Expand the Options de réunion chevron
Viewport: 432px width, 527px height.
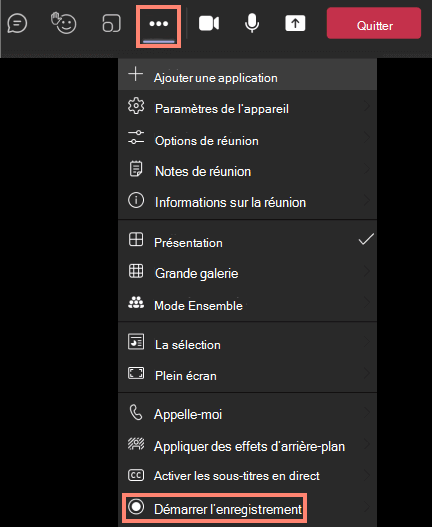click(x=367, y=137)
